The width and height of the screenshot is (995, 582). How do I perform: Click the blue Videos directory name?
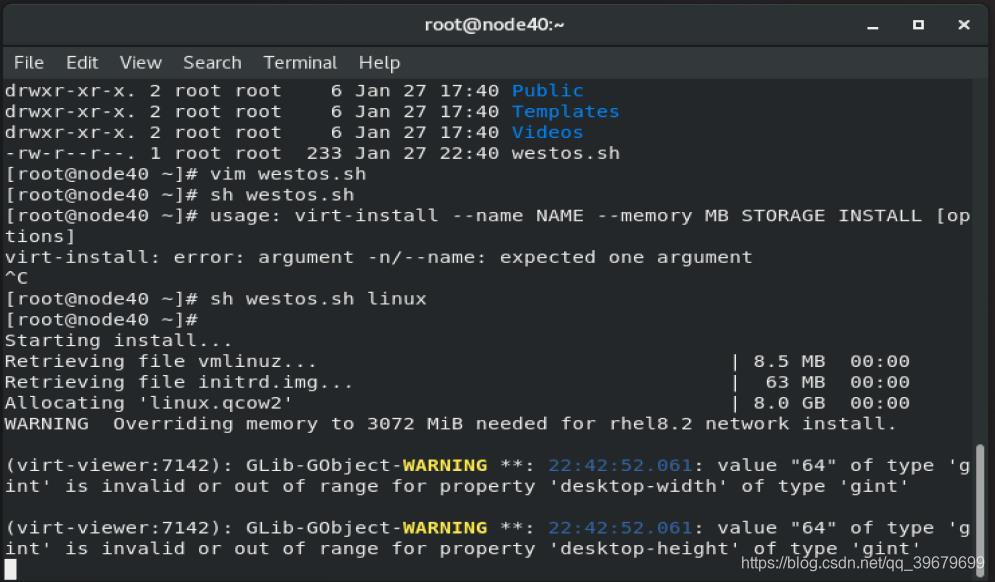click(547, 133)
